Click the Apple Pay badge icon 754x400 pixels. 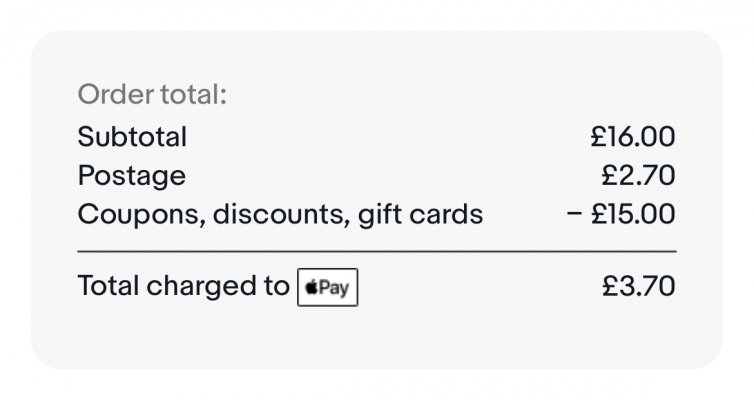point(327,287)
